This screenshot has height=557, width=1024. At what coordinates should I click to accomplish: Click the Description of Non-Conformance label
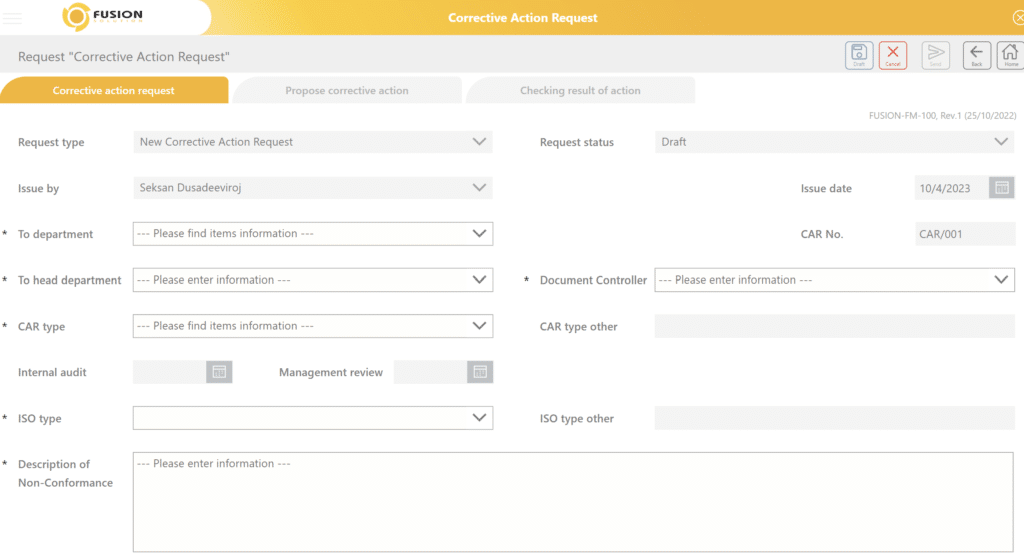(65, 473)
